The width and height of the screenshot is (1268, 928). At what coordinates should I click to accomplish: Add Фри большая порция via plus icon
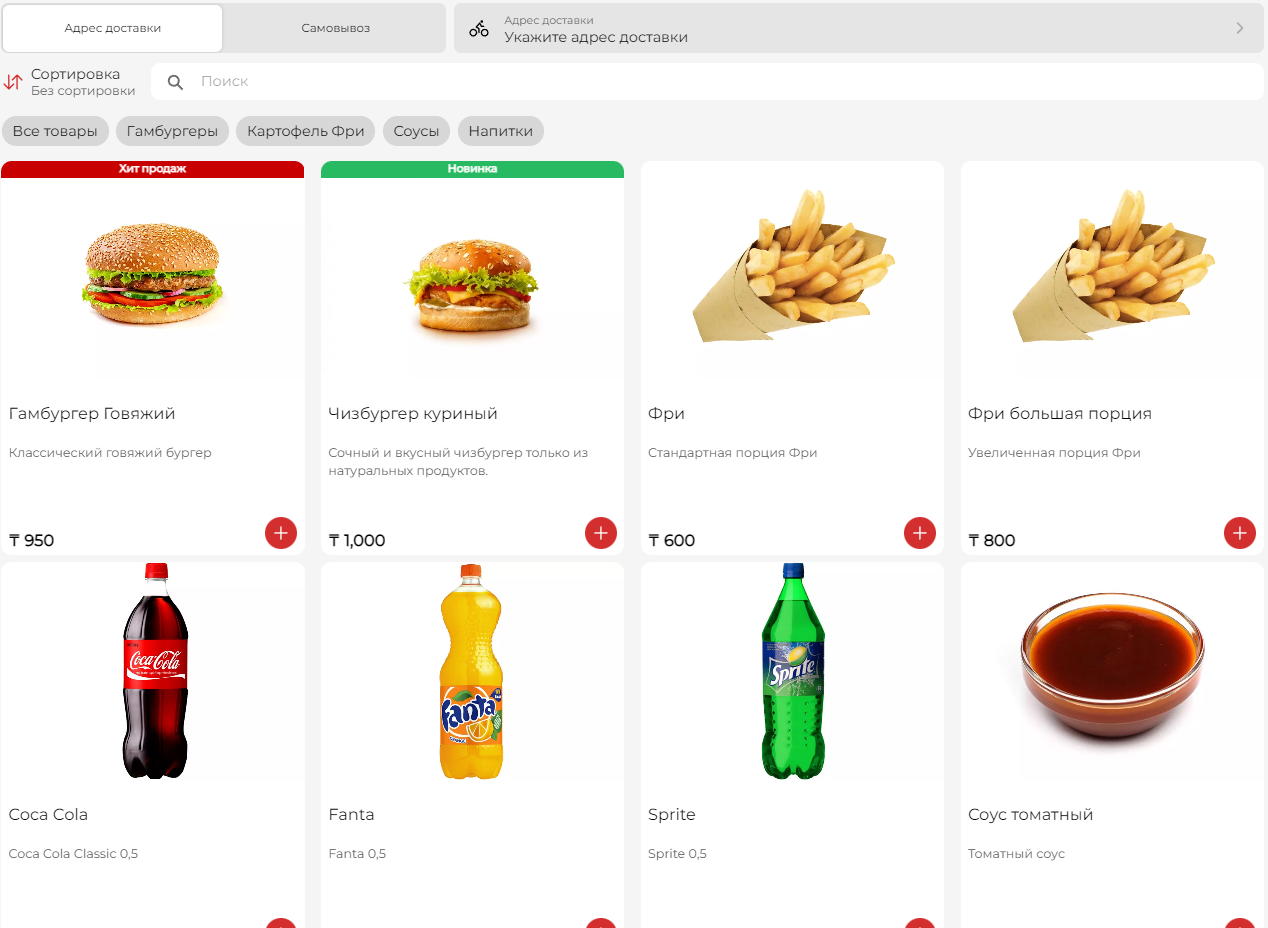1240,533
